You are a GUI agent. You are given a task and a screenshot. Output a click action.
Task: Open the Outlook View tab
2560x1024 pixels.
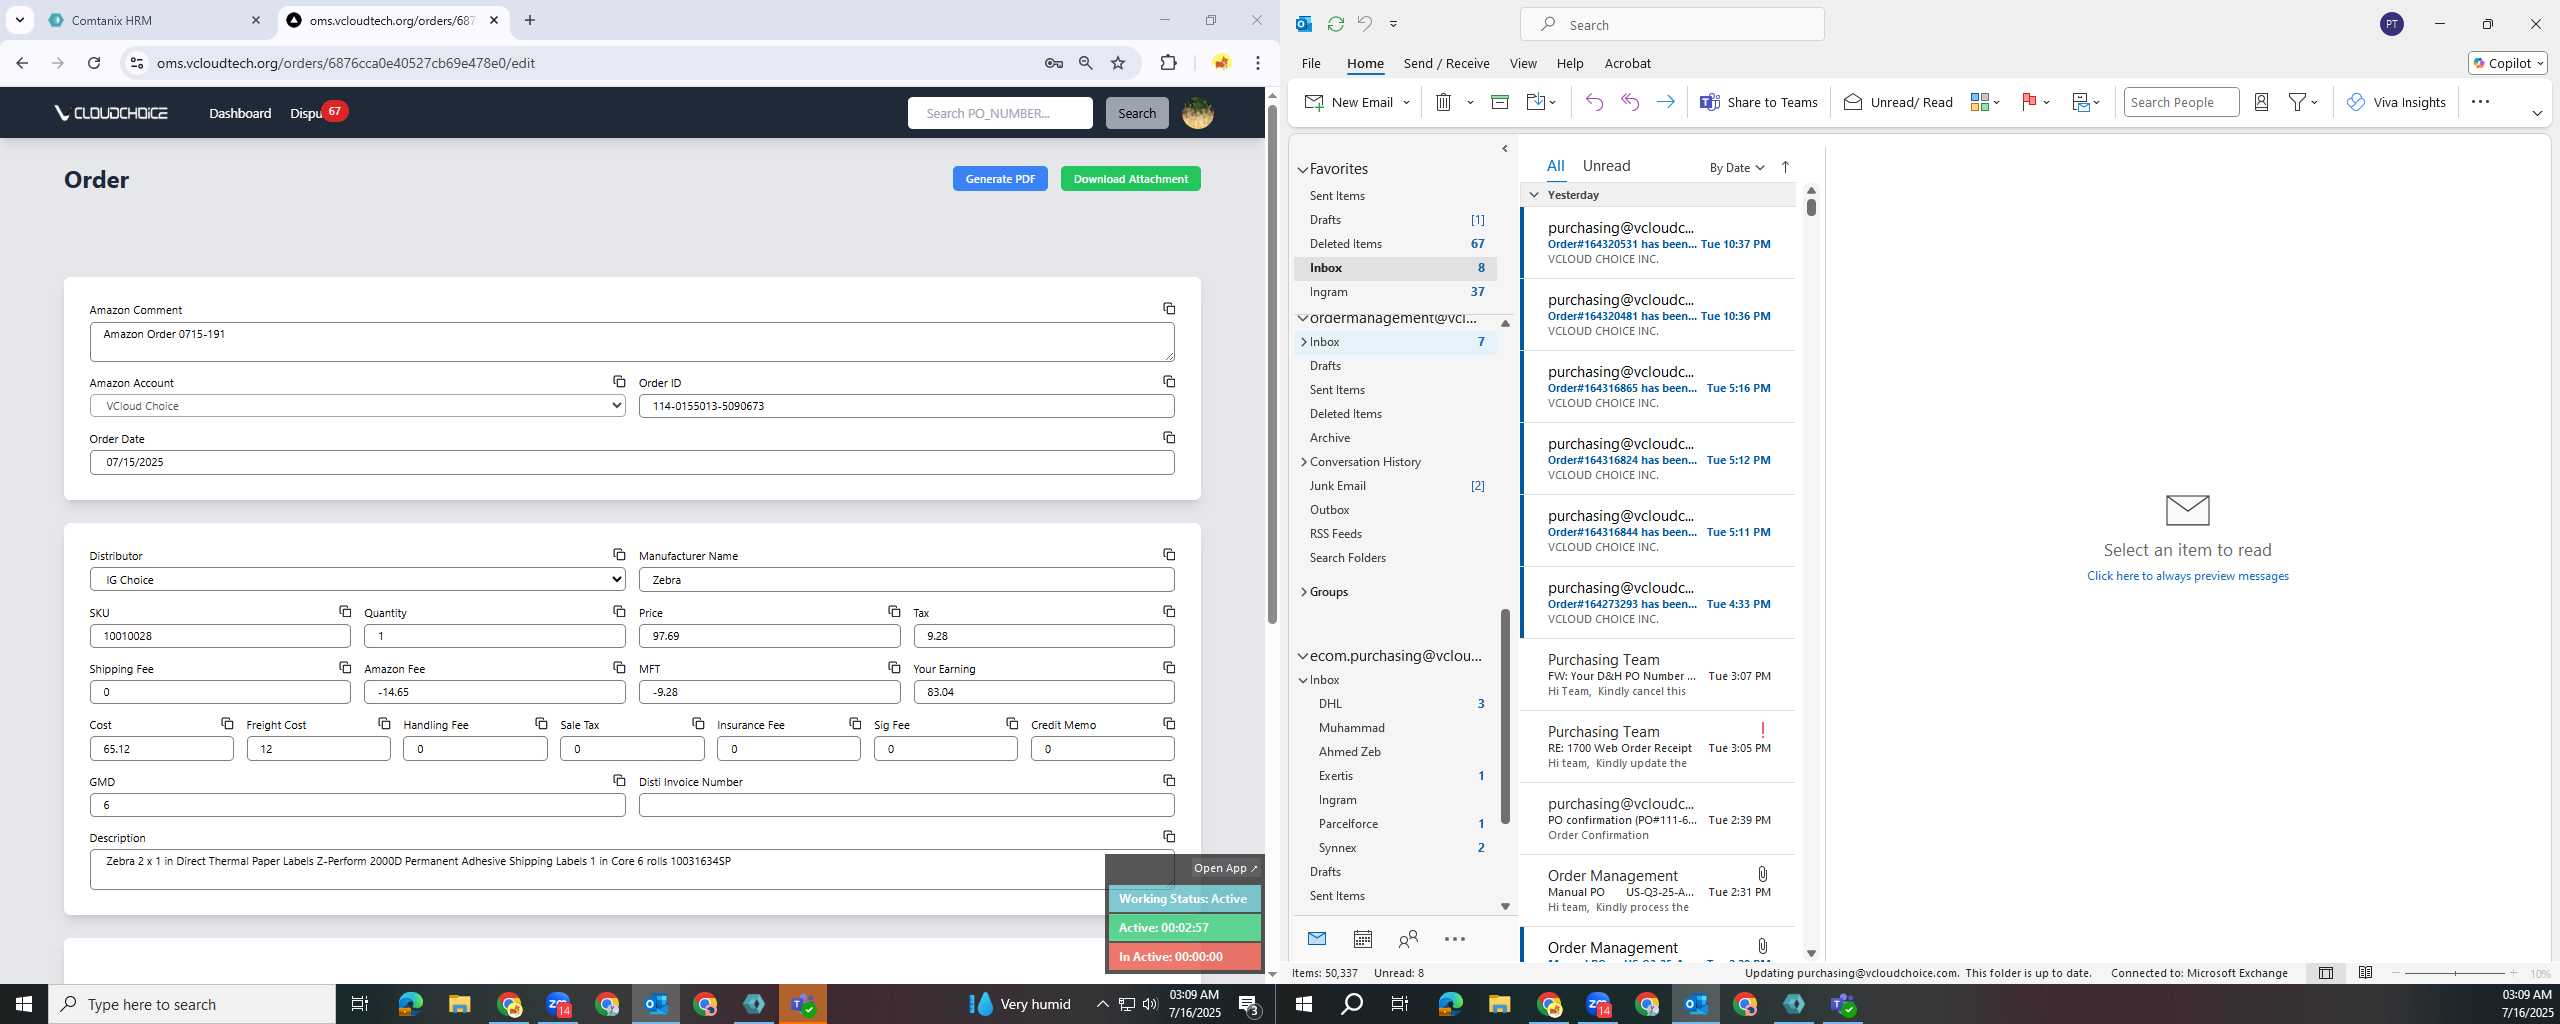coord(1522,63)
